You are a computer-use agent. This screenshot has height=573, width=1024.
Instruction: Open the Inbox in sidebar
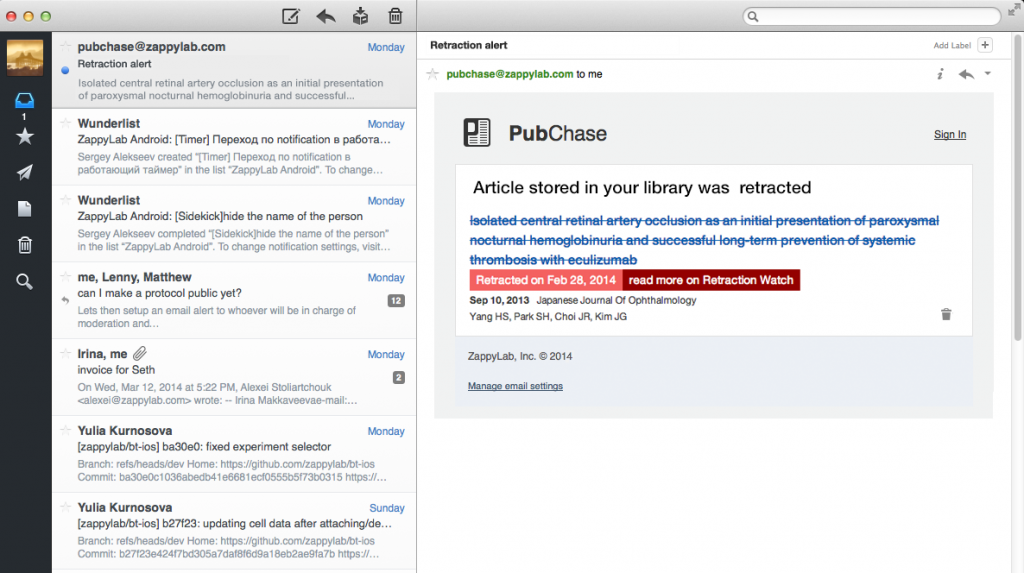pyautogui.click(x=24, y=100)
